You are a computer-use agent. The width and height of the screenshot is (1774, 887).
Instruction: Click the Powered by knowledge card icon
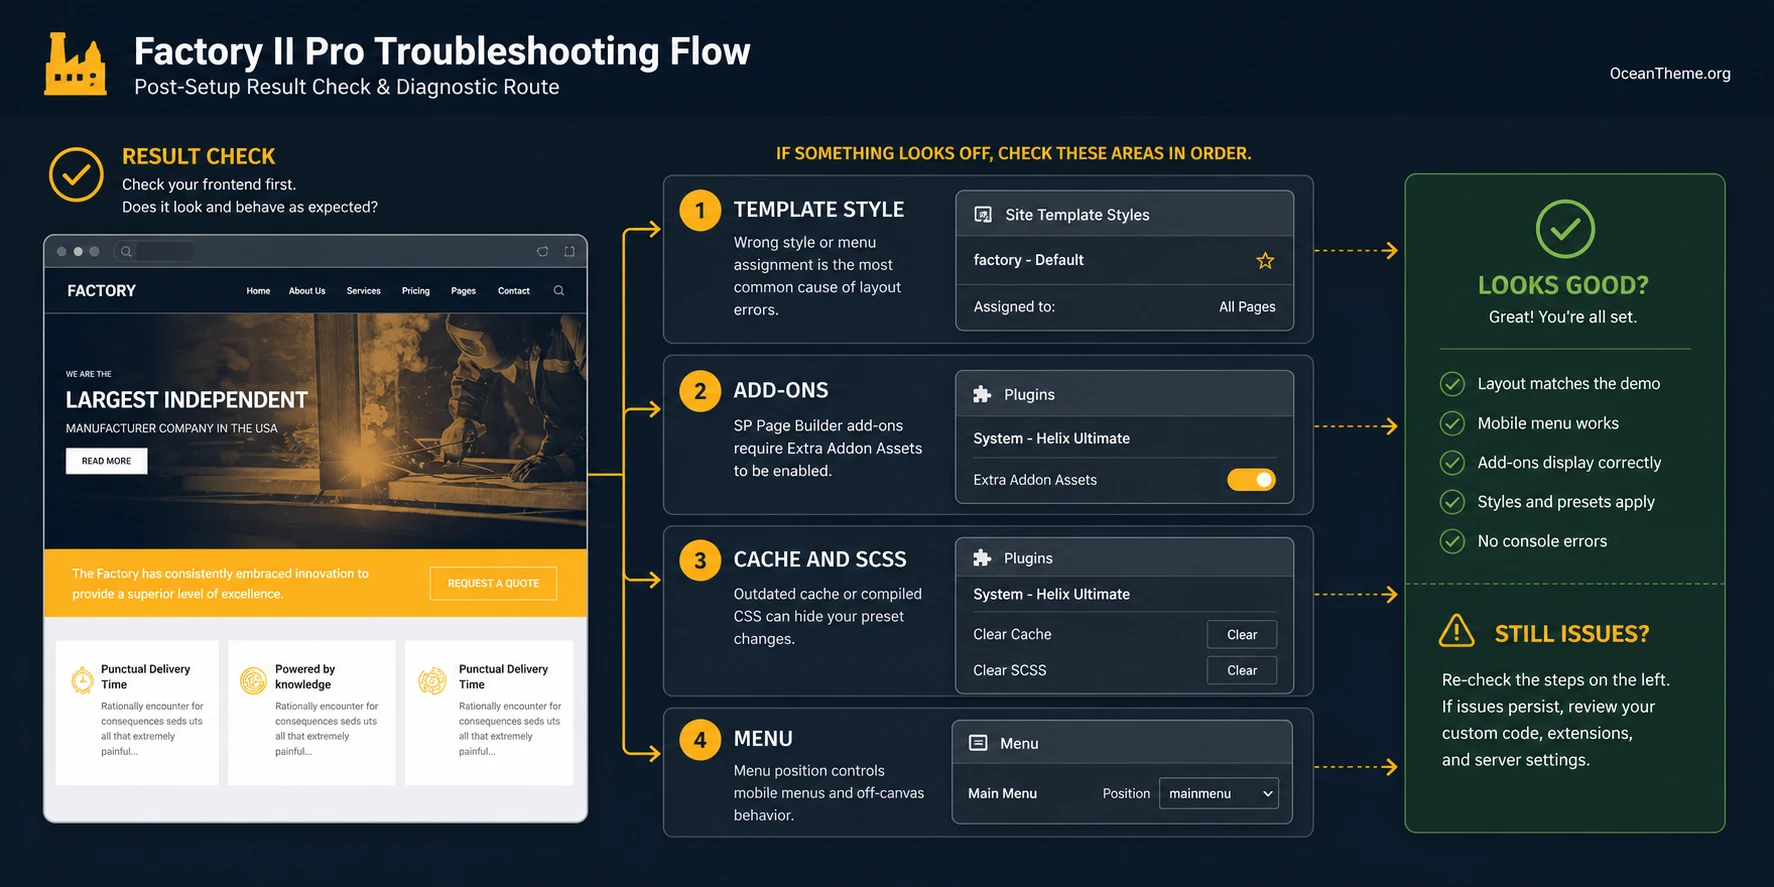[x=254, y=680]
